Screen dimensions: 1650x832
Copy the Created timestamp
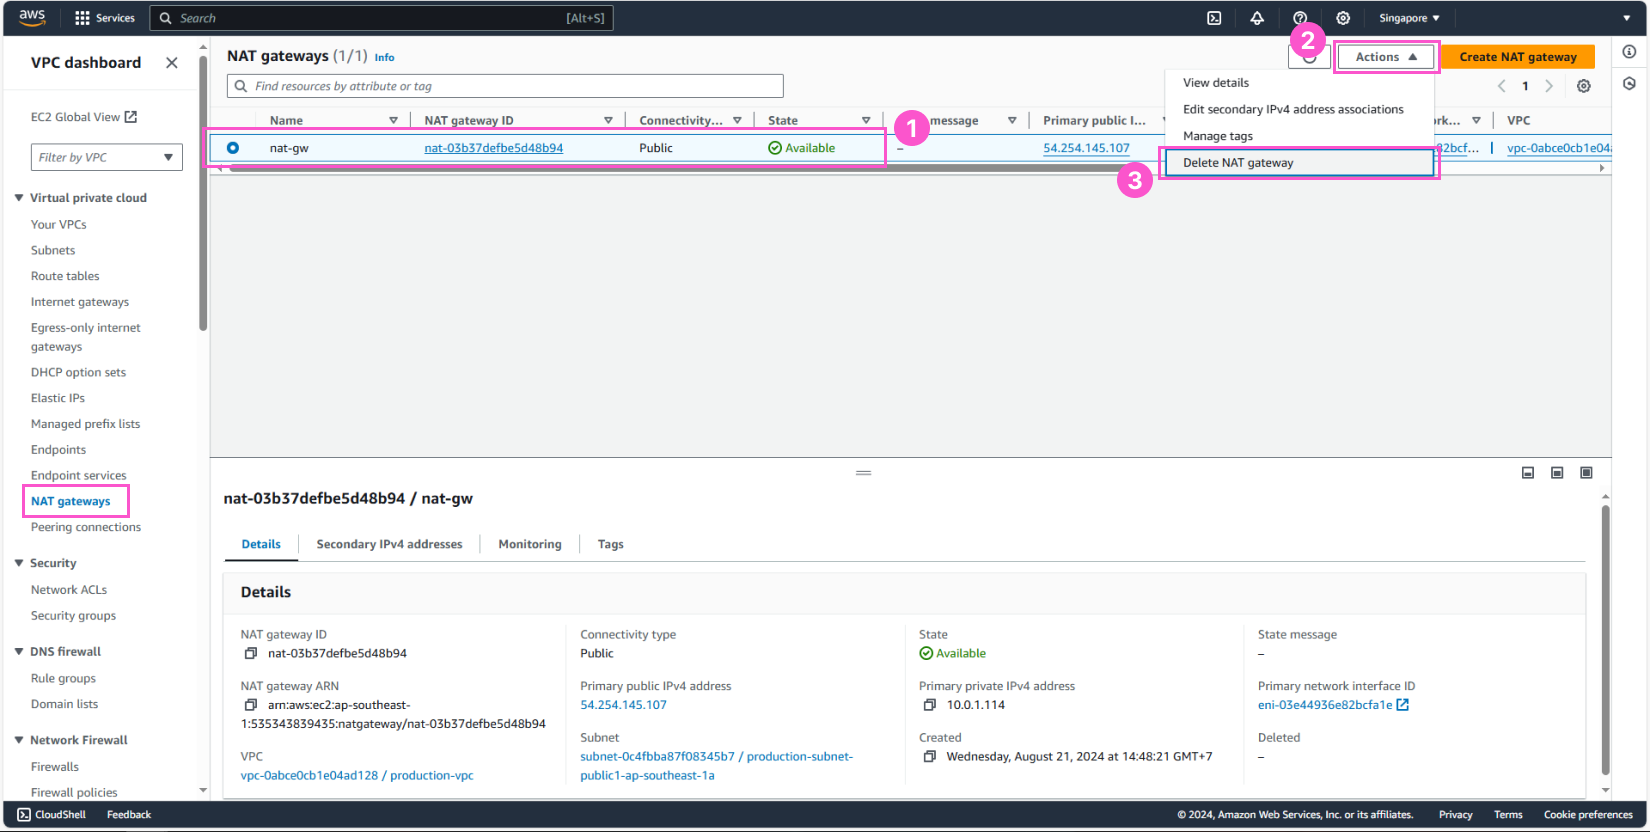[x=930, y=757]
